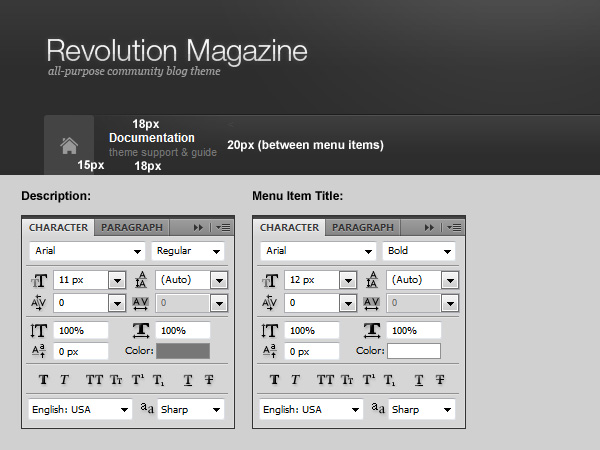Screen dimensions: 600x450
Task: Enable Faux Italic in Menu Item Title panel
Action: pyautogui.click(x=295, y=380)
